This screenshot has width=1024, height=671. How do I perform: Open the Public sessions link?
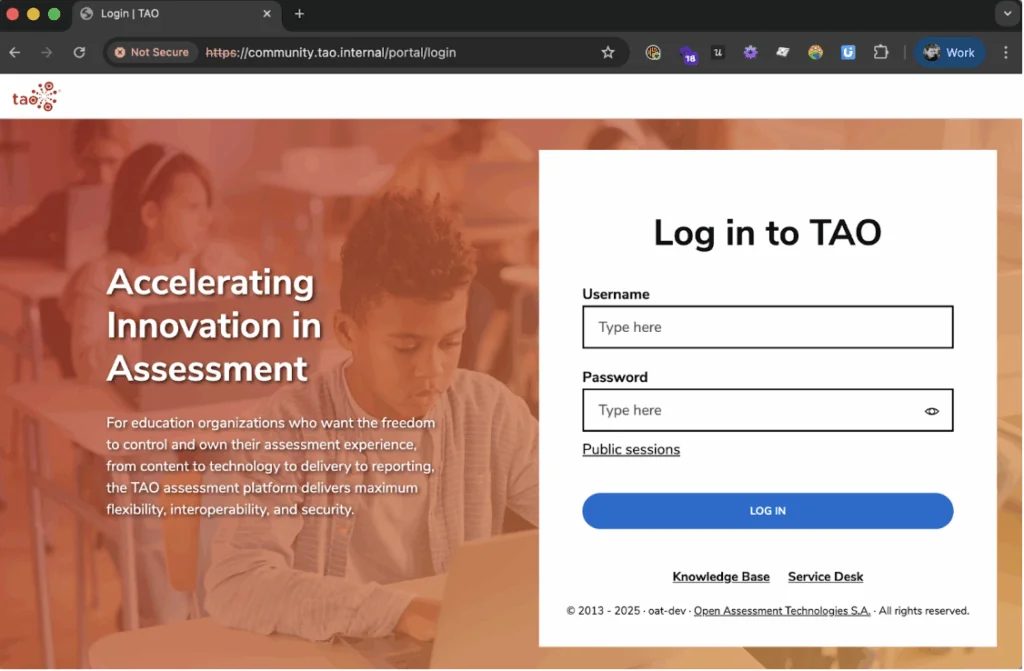coord(631,449)
